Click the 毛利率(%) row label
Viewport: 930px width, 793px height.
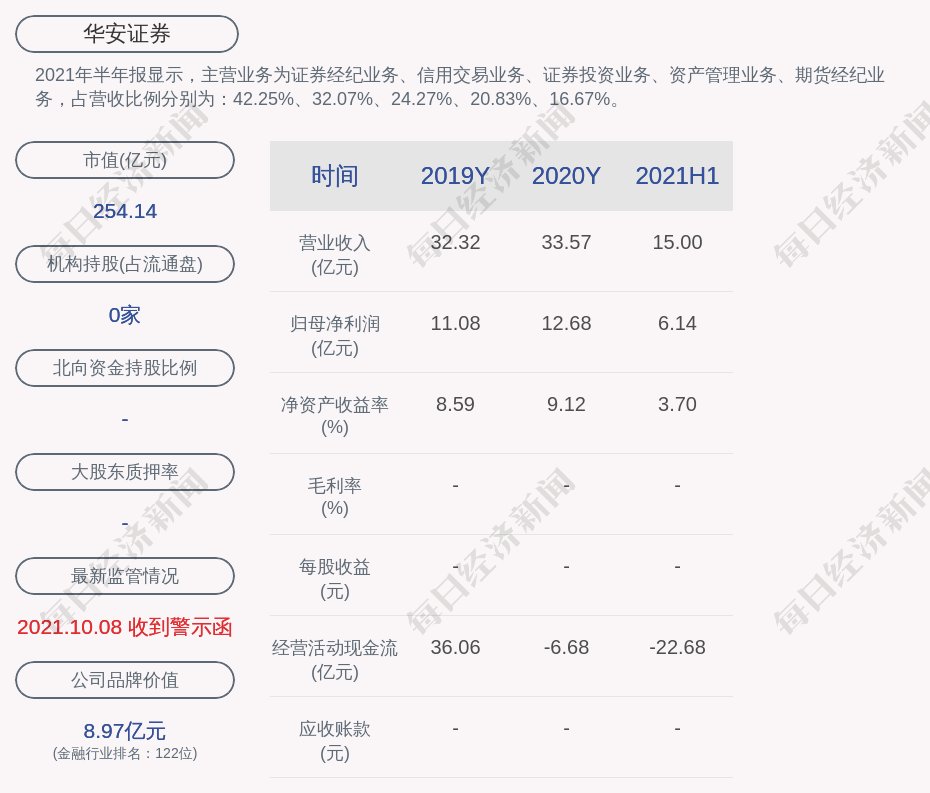click(335, 497)
